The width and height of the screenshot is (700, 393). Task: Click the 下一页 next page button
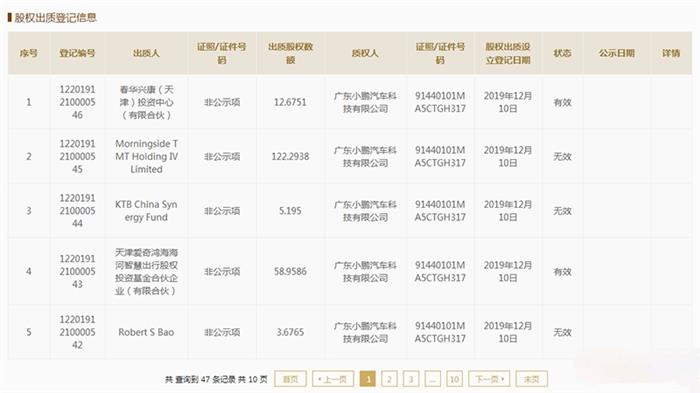[489, 379]
